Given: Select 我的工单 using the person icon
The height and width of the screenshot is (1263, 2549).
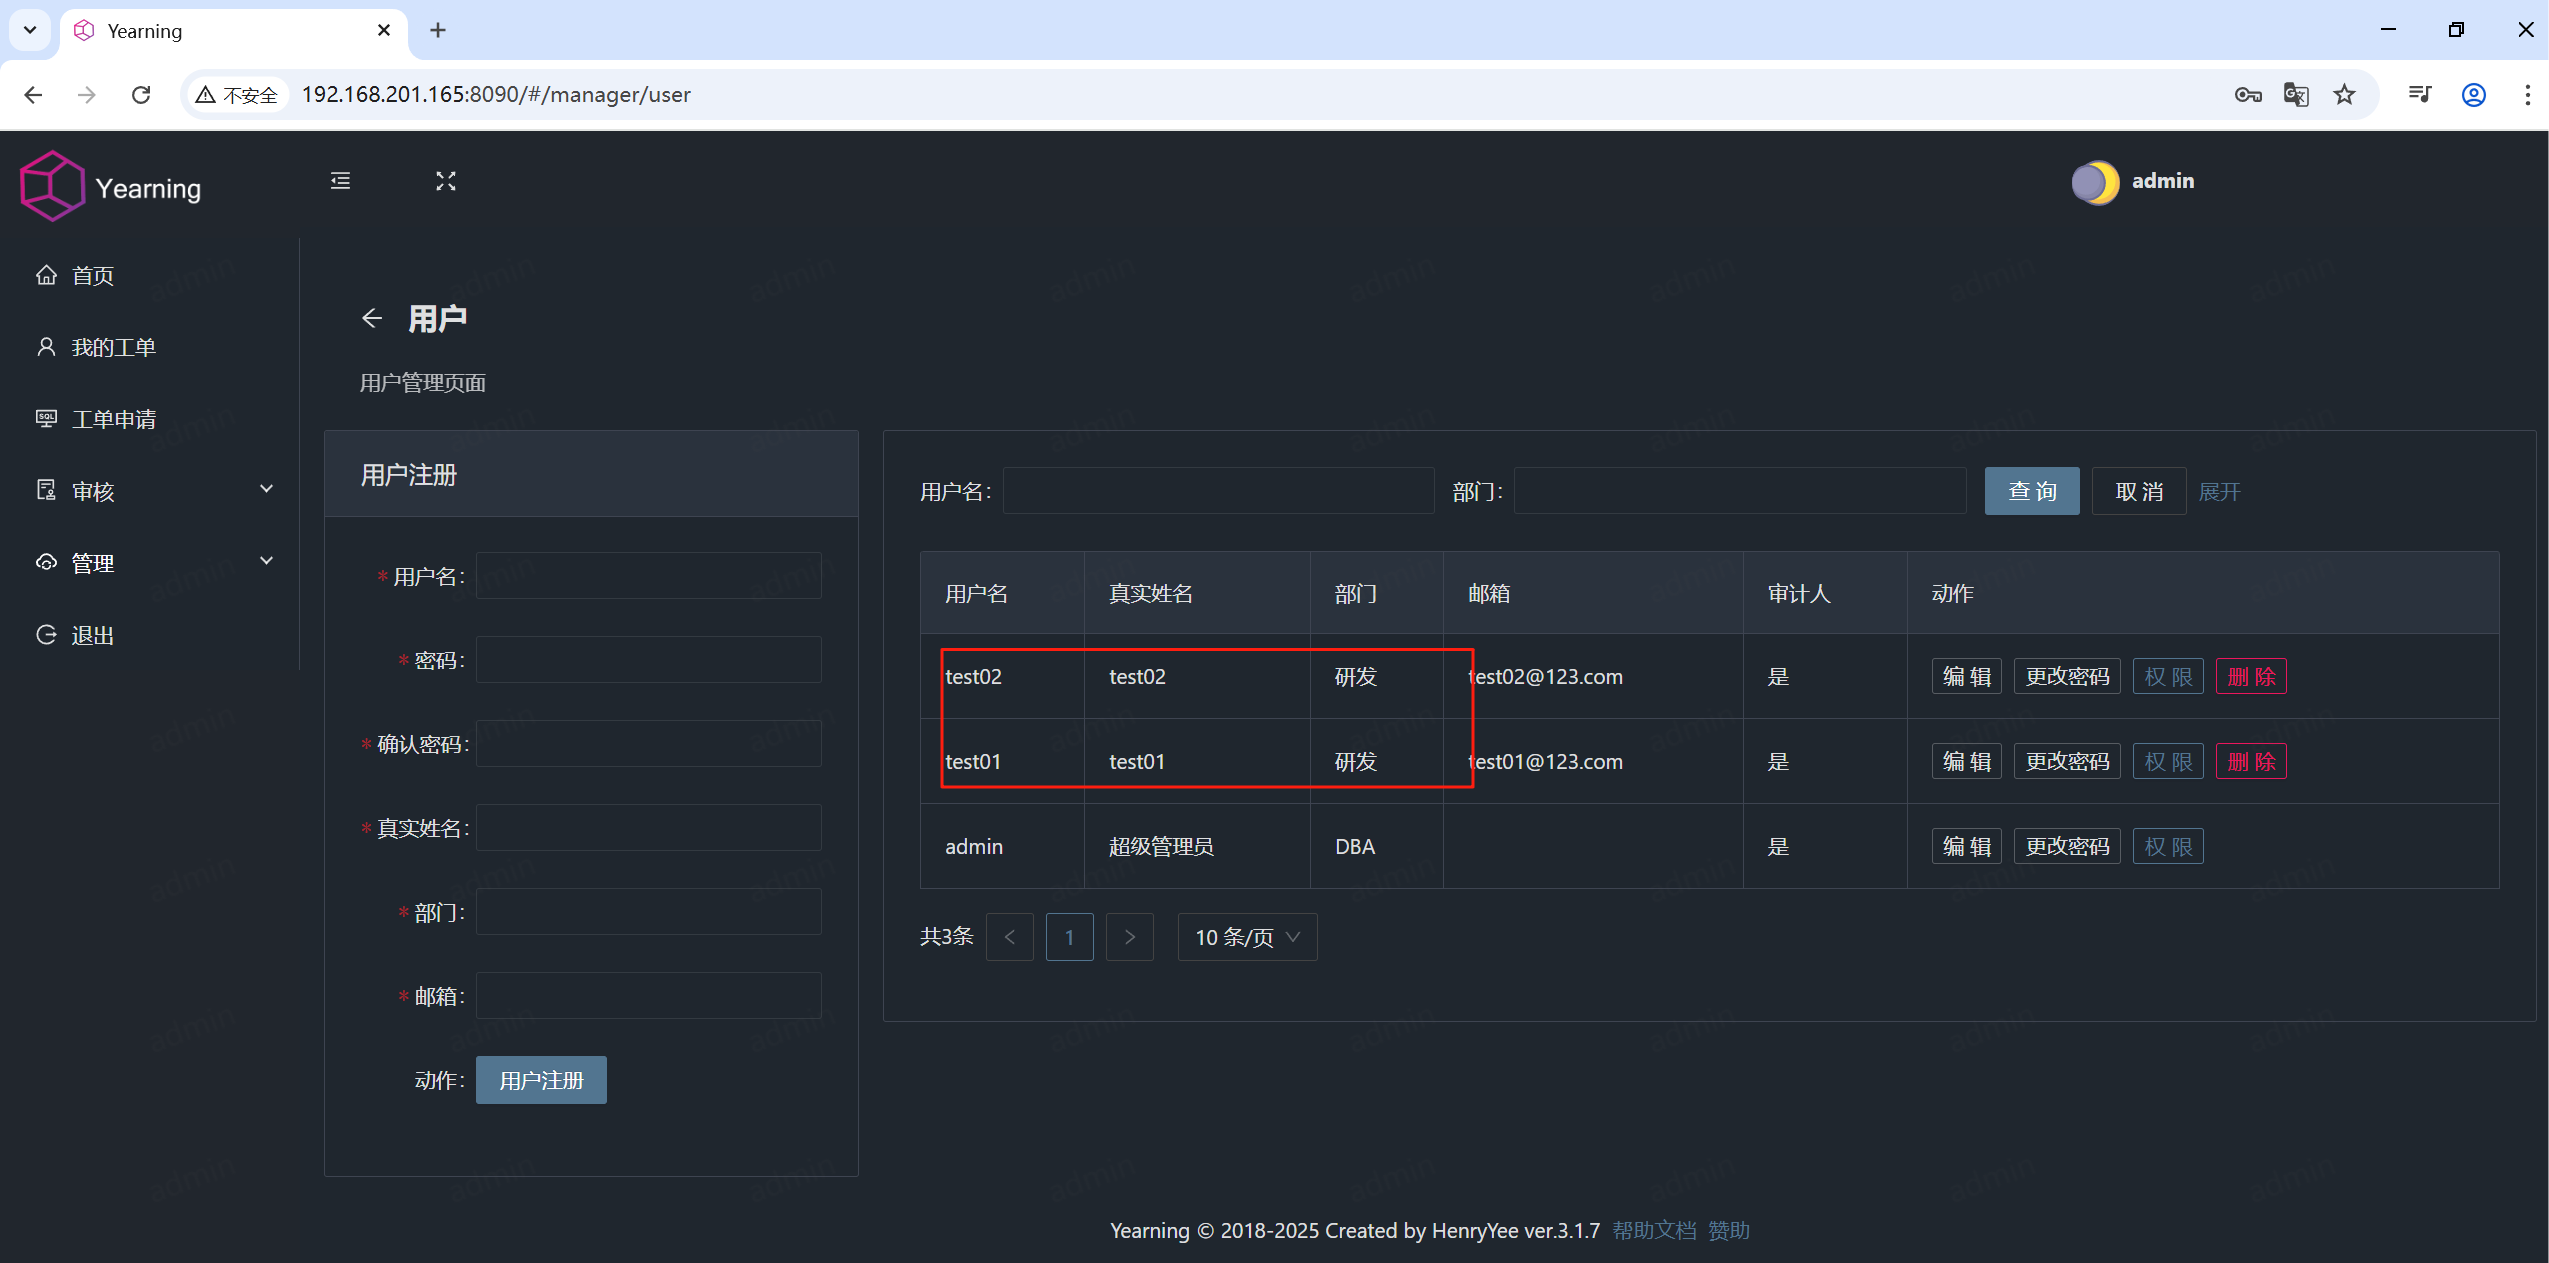Looking at the screenshot, I should click(x=47, y=347).
